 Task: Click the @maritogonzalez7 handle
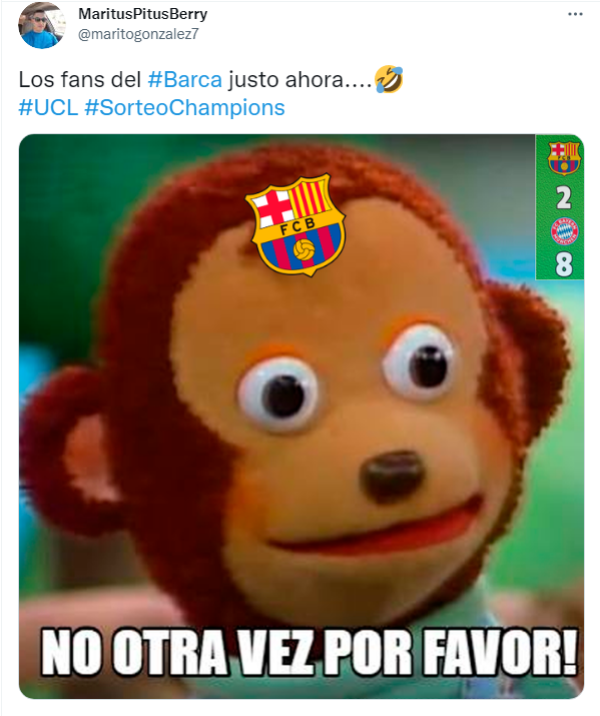(x=138, y=34)
